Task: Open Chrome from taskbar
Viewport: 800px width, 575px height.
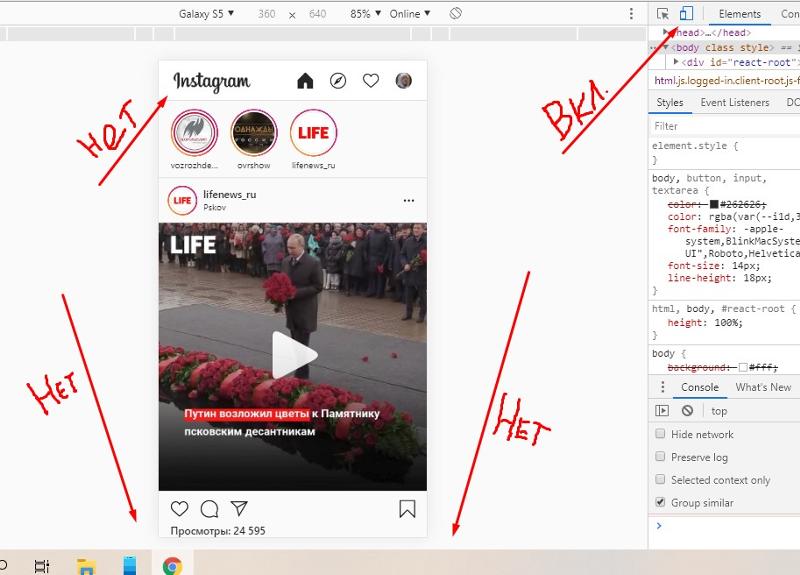Action: [x=172, y=566]
